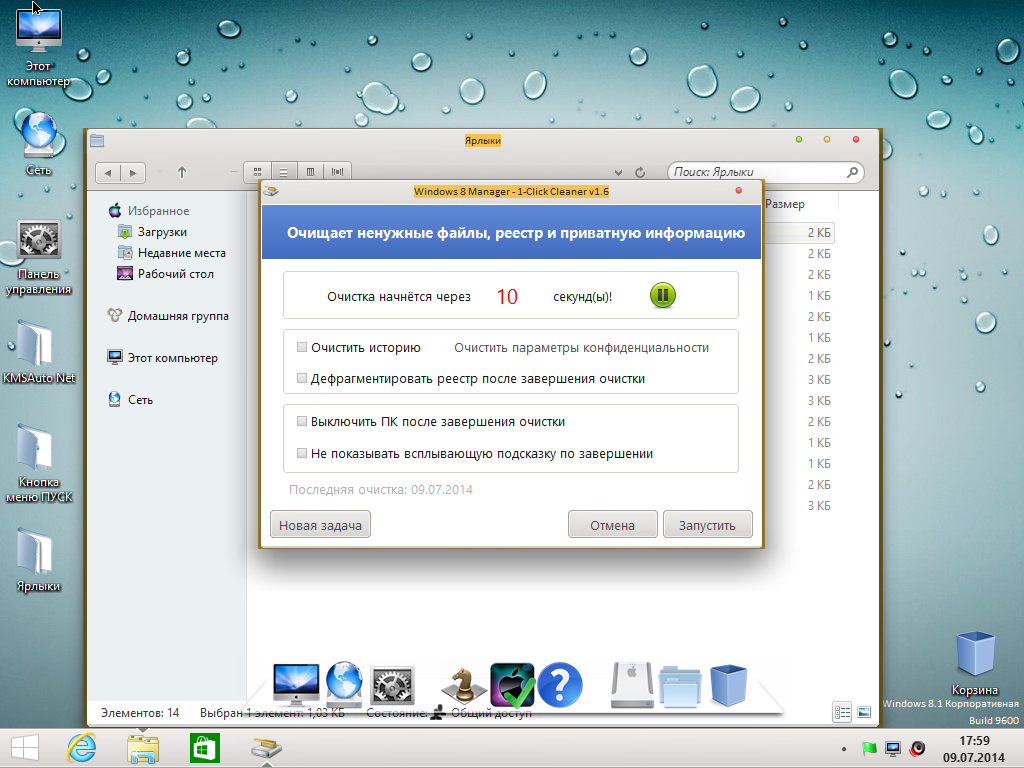Toggle 'Не показывать всплывающую подсказку по завершении'
Image resolution: width=1024 pixels, height=768 pixels.
coord(302,453)
